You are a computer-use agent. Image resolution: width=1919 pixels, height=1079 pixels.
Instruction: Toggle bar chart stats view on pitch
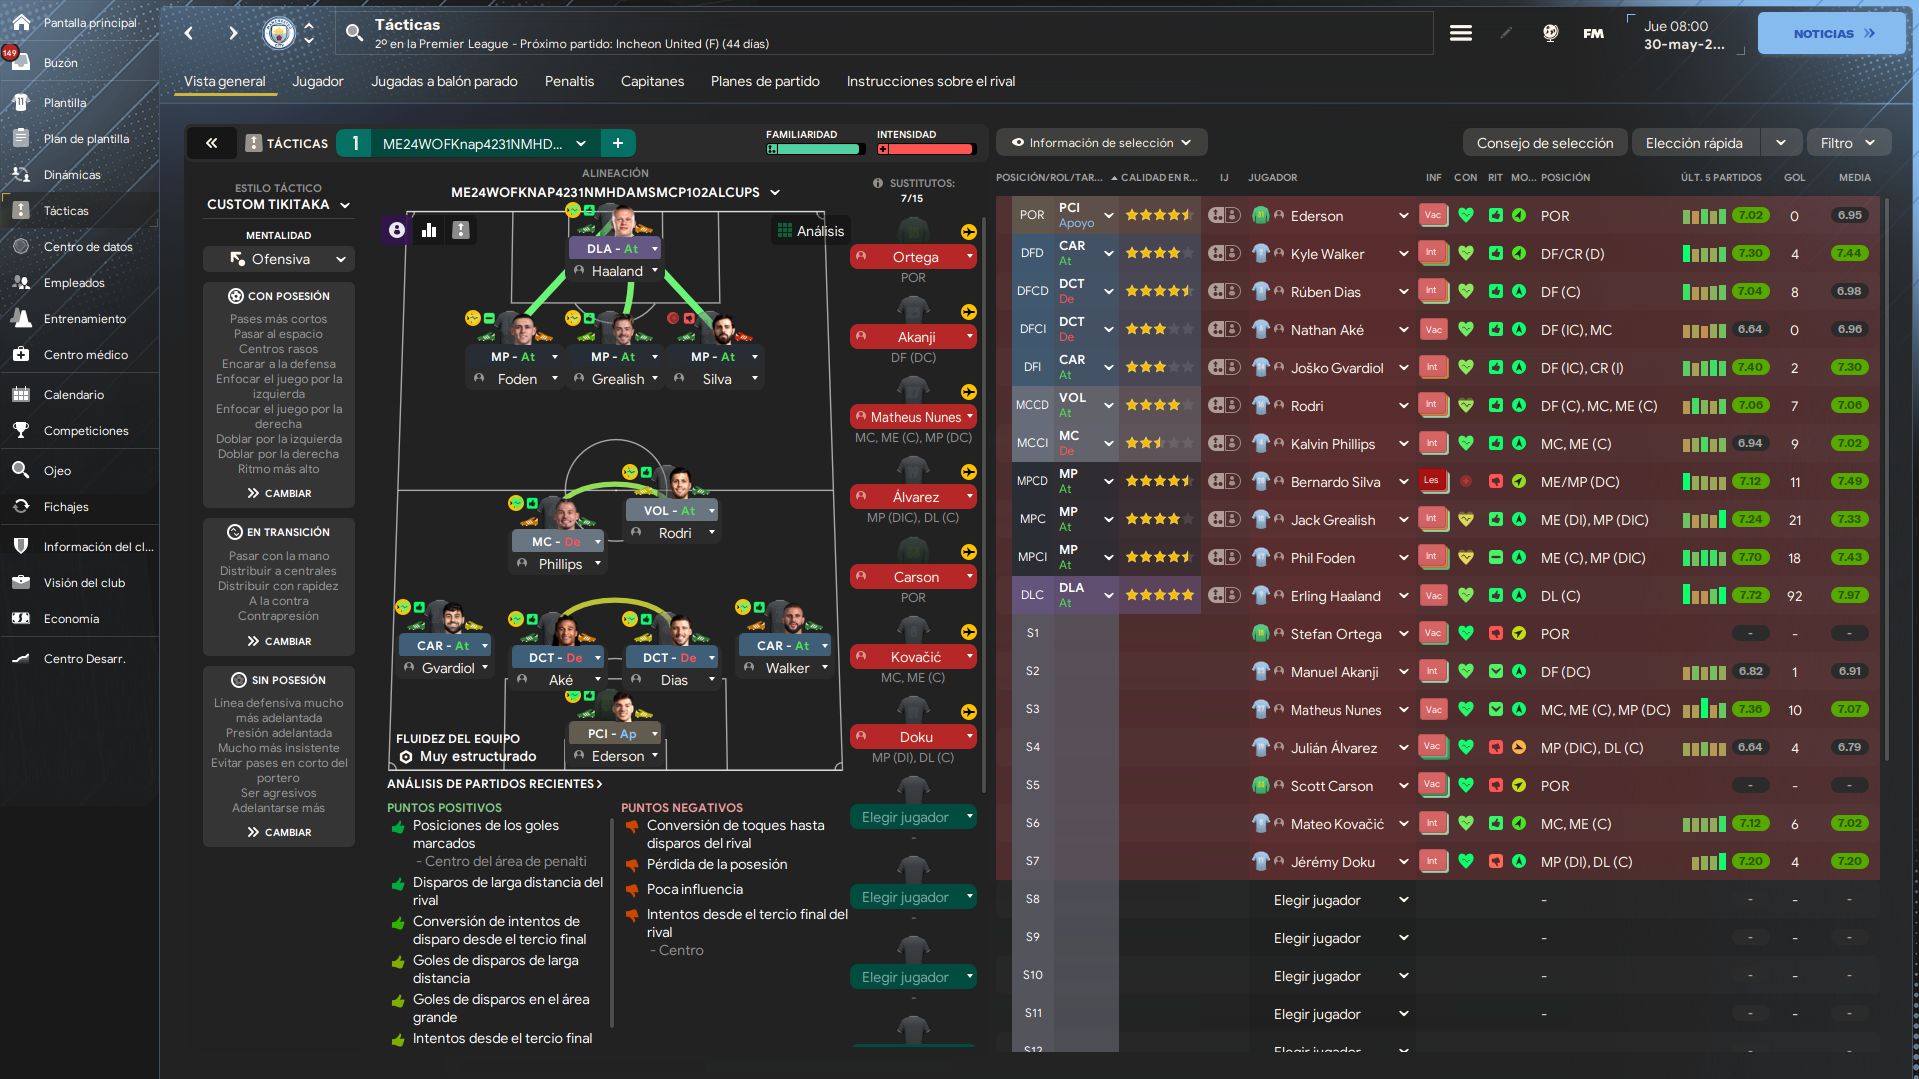429,230
